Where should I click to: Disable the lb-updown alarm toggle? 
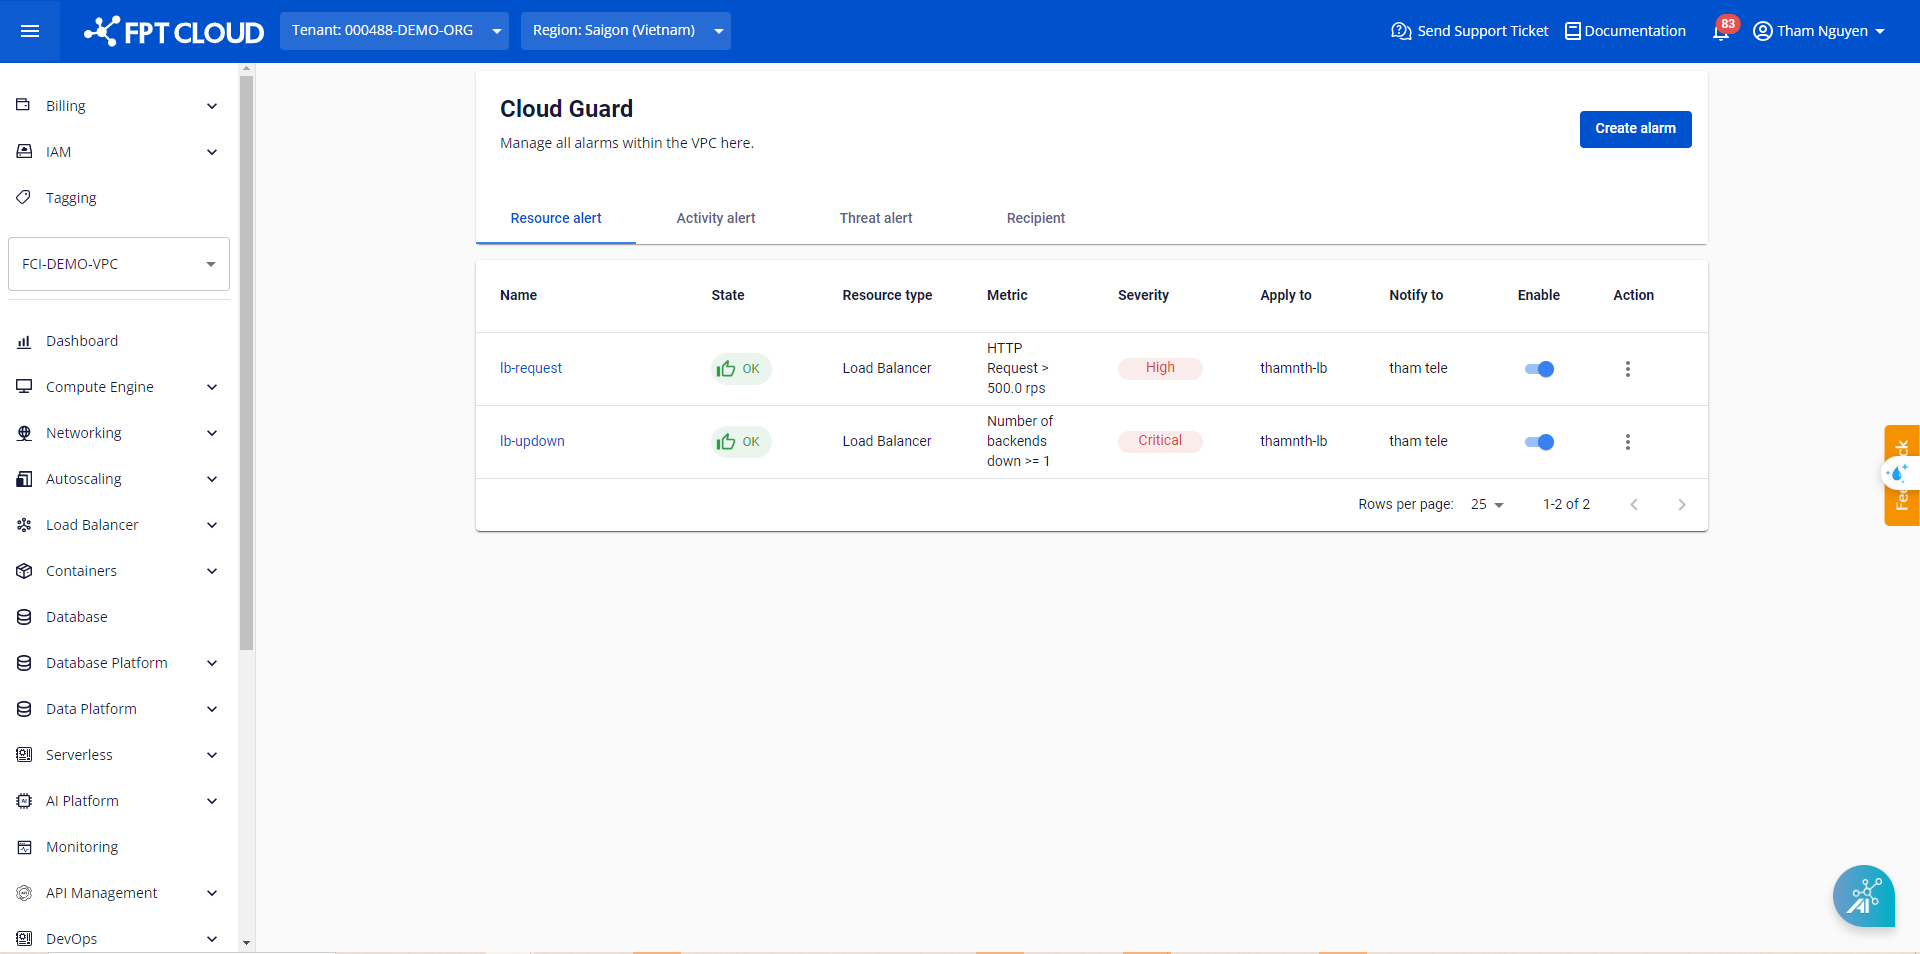pos(1539,442)
